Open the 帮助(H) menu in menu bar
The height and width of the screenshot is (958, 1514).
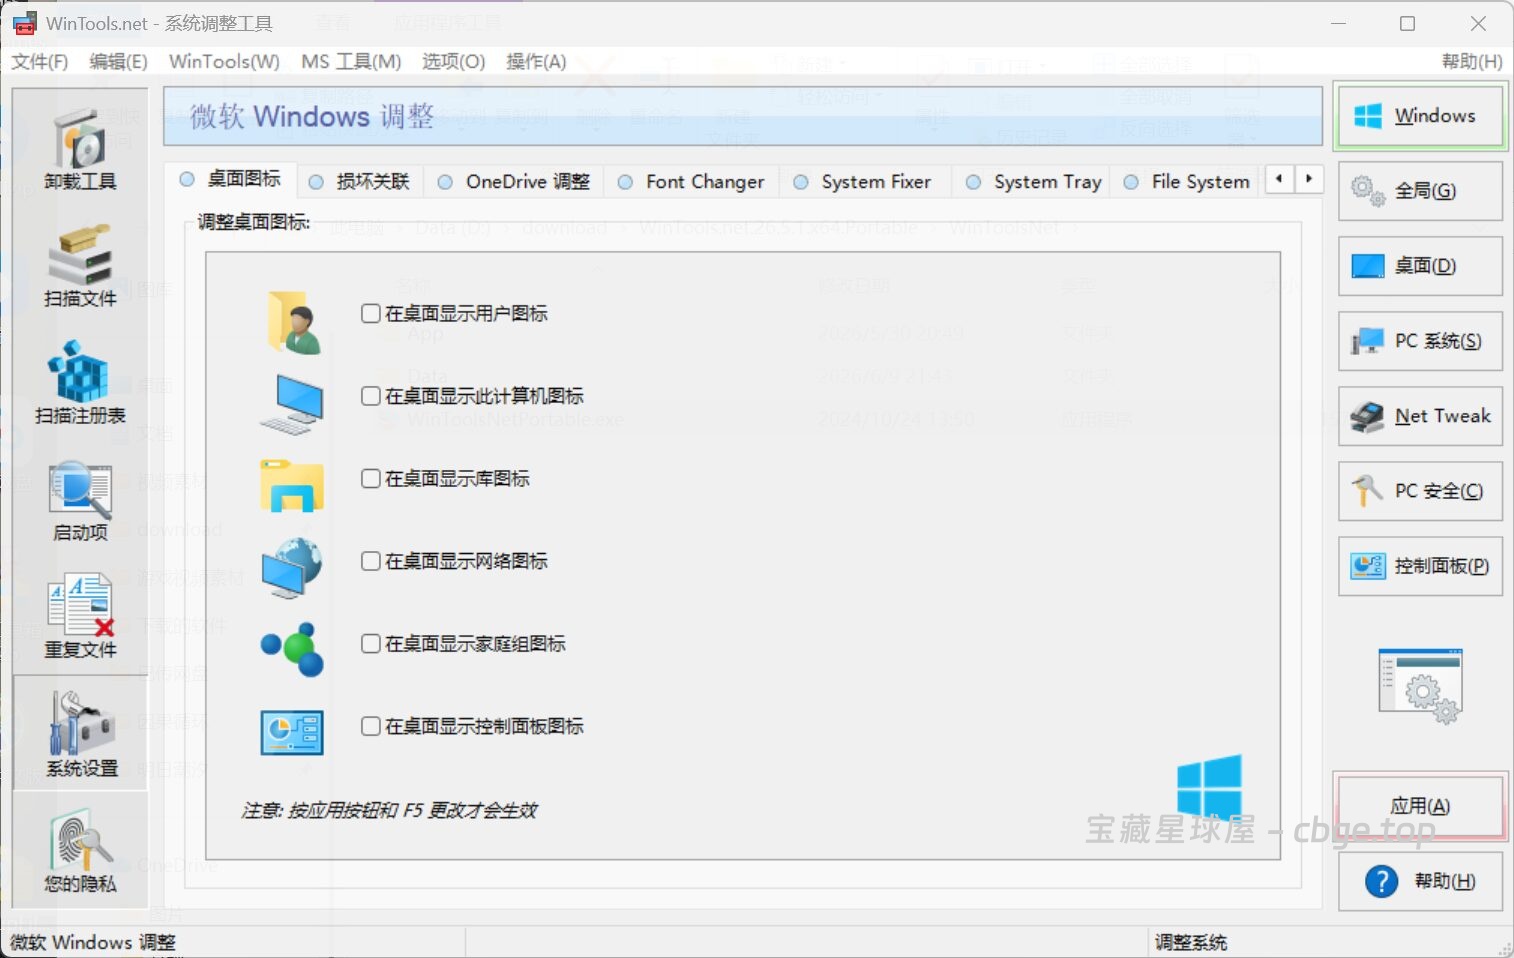point(1471,62)
